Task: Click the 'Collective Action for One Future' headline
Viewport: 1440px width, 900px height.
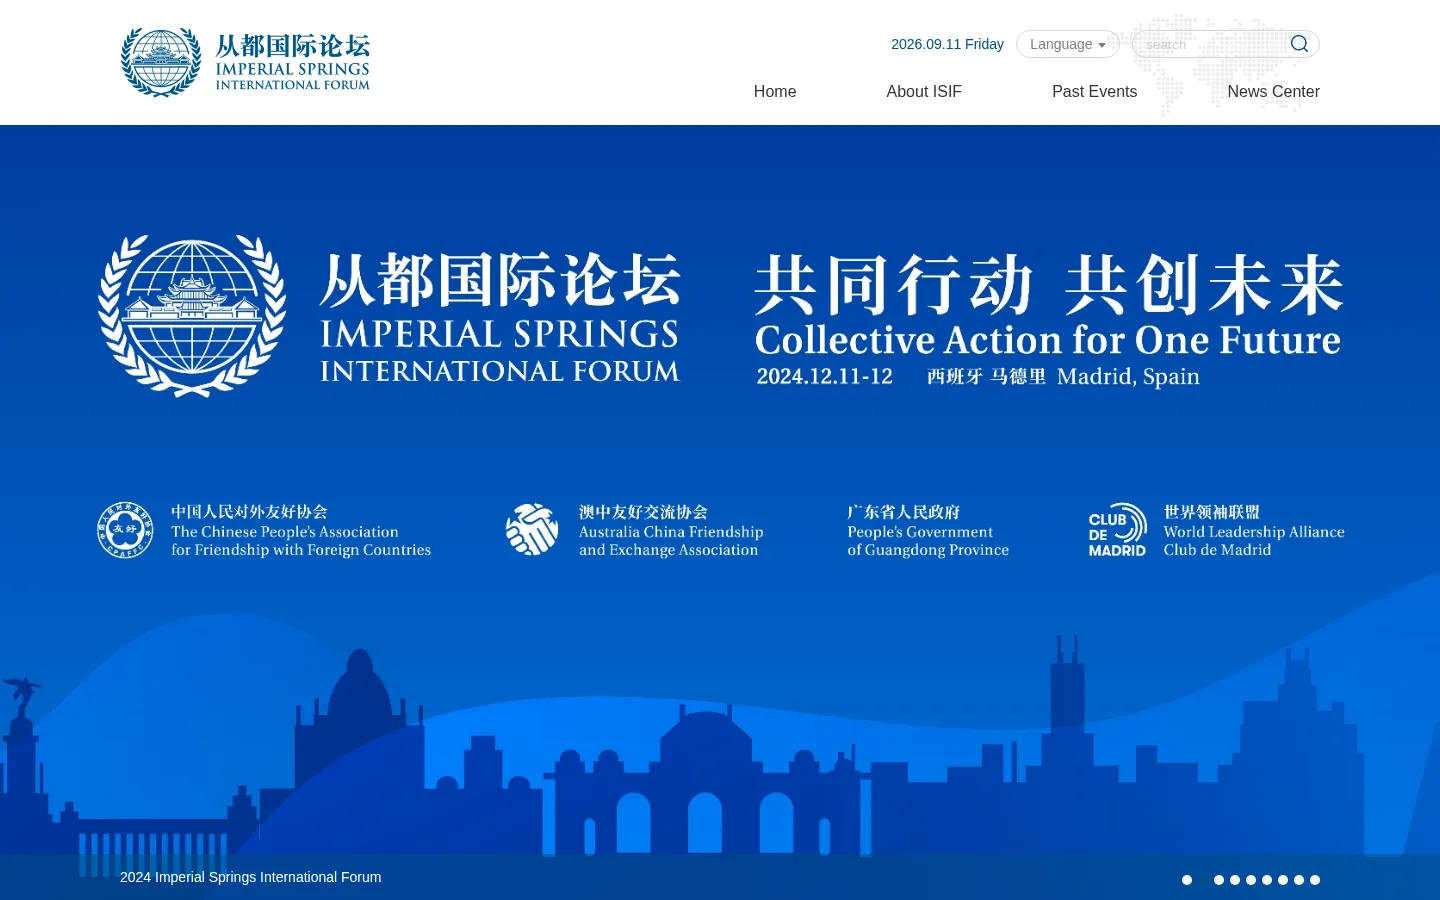Action: (1047, 340)
